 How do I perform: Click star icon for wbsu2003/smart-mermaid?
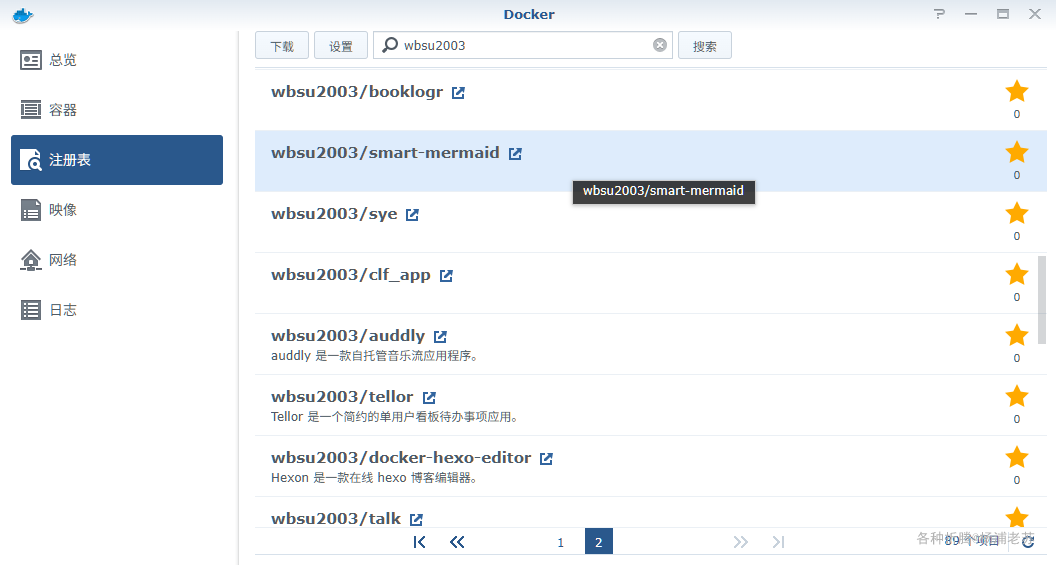(x=1016, y=152)
